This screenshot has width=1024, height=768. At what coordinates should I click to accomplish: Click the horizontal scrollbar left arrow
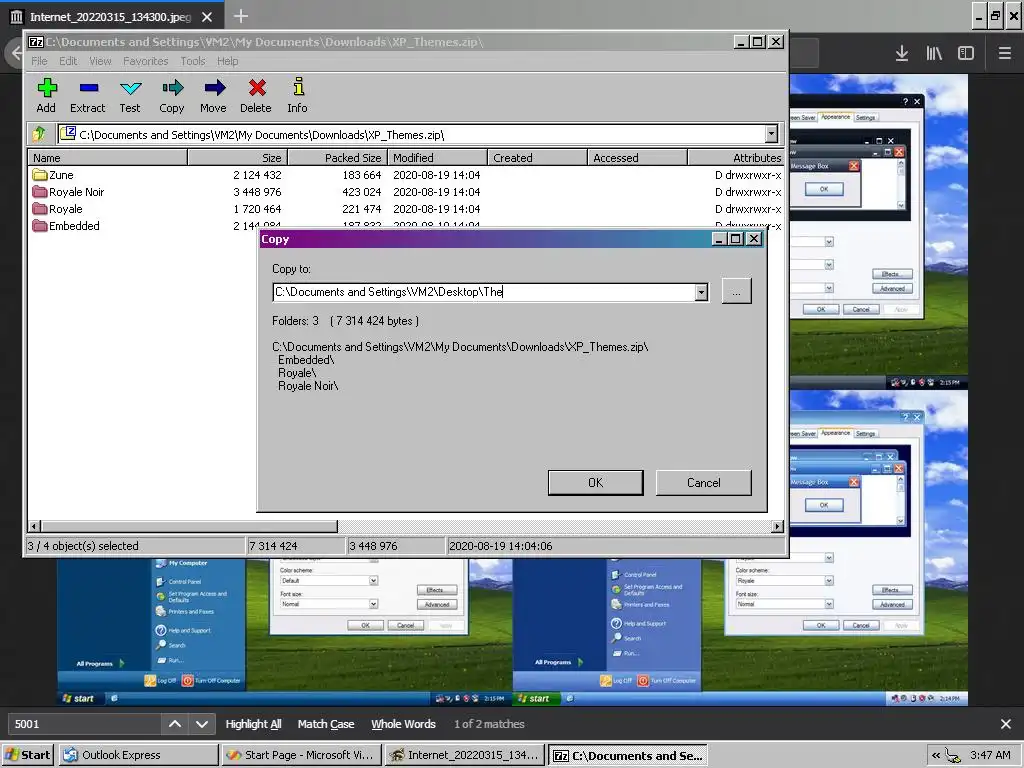click(x=35, y=526)
